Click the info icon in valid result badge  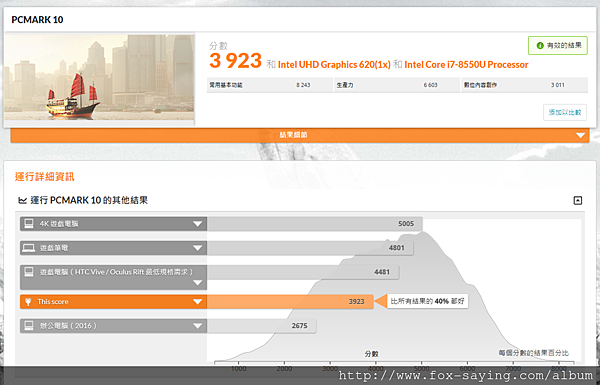(x=540, y=46)
